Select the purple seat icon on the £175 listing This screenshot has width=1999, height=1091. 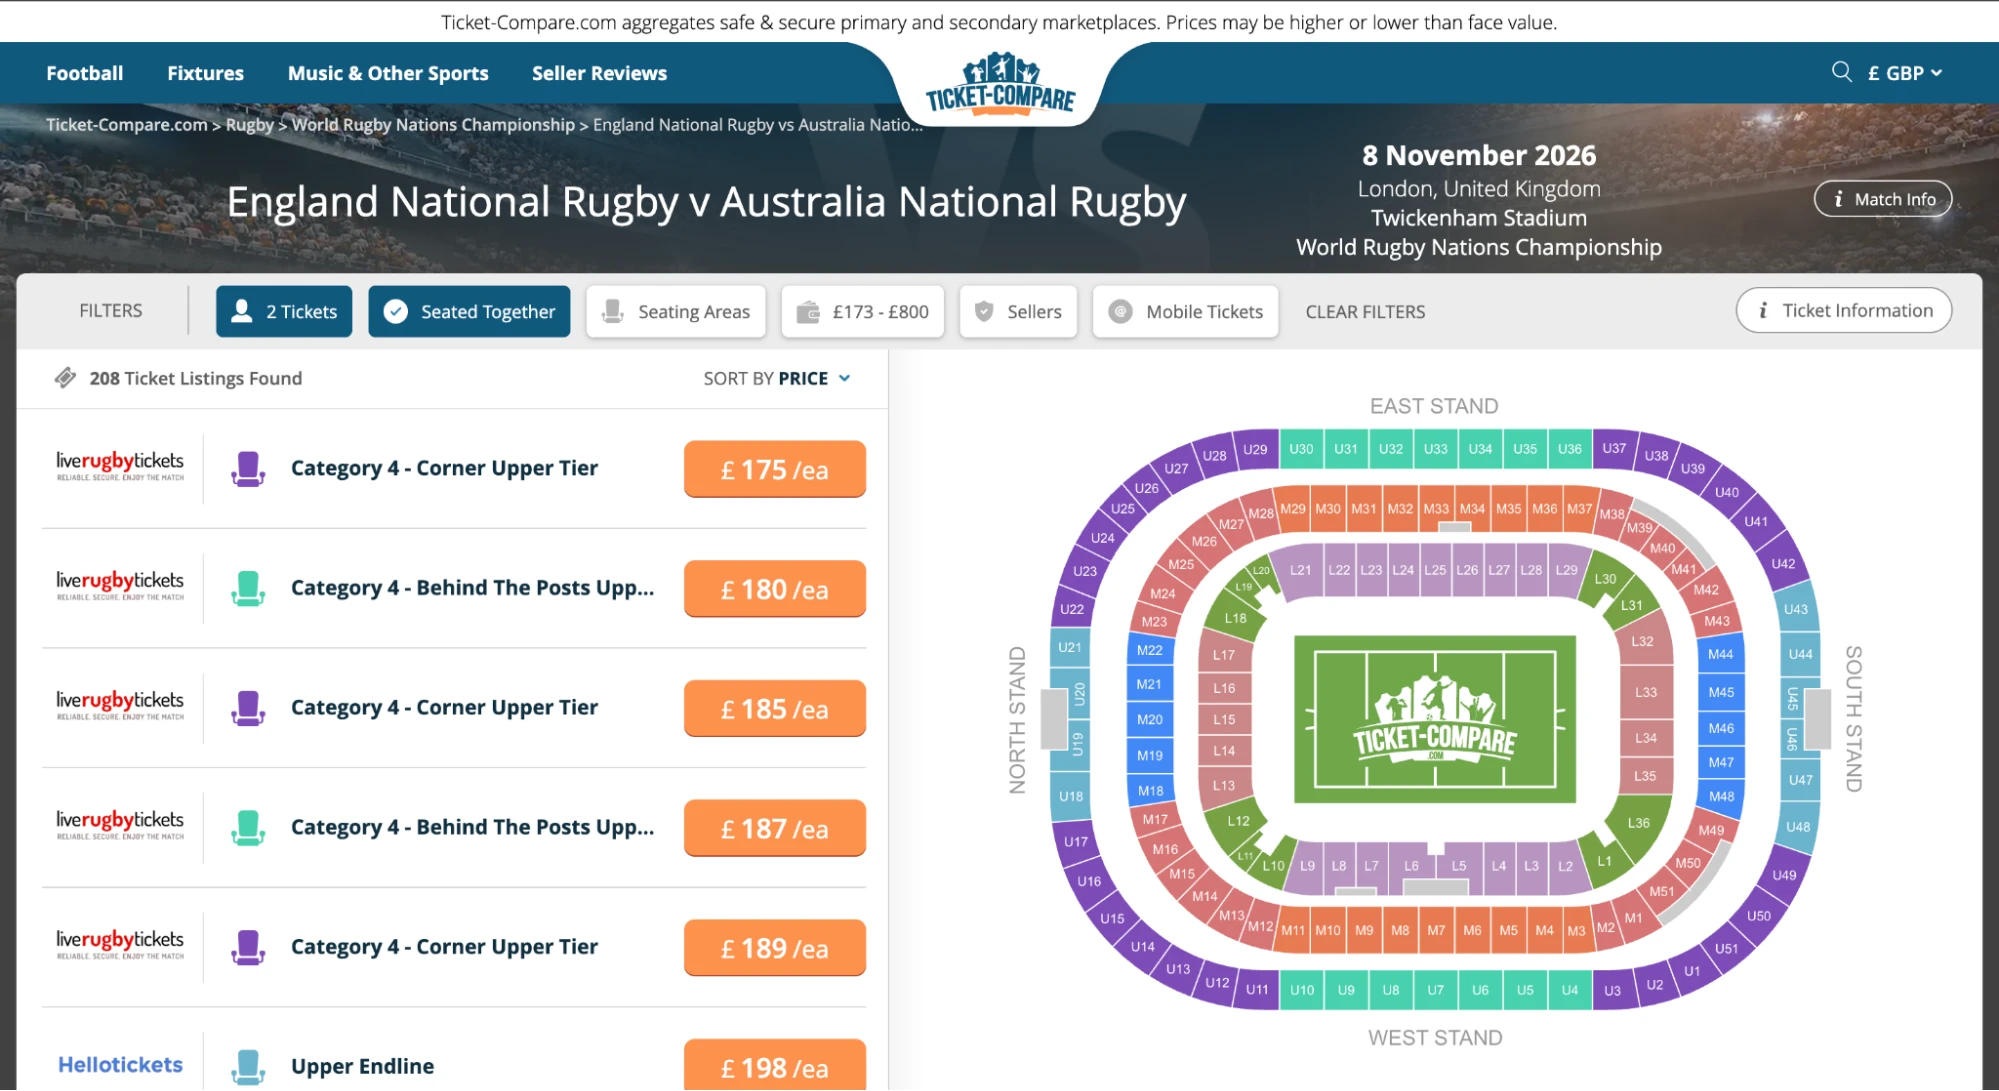pos(248,468)
